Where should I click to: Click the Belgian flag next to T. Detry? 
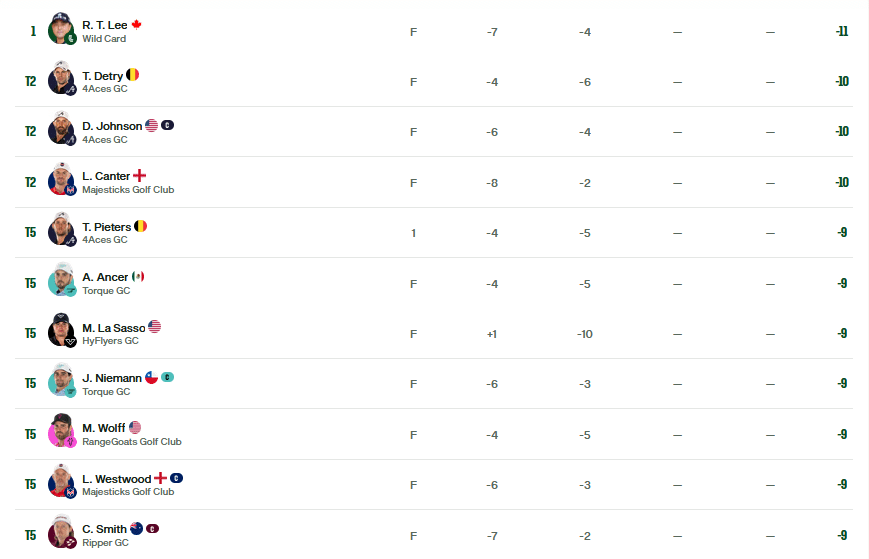click(132, 75)
